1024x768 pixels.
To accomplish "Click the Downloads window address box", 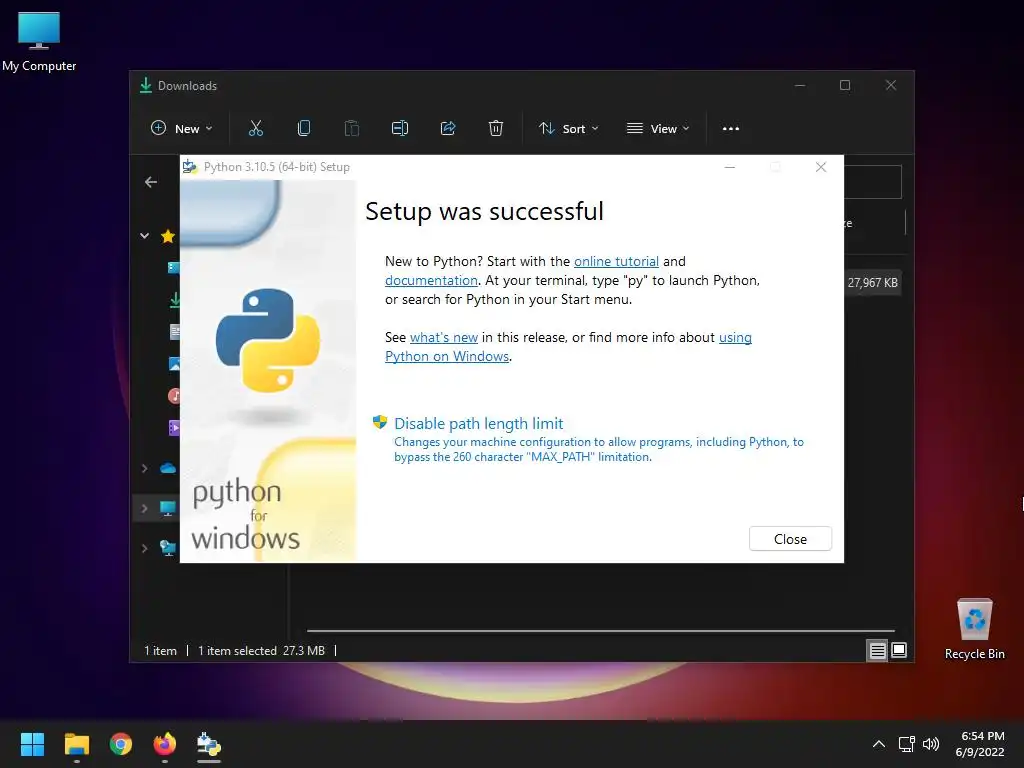I will click(872, 182).
